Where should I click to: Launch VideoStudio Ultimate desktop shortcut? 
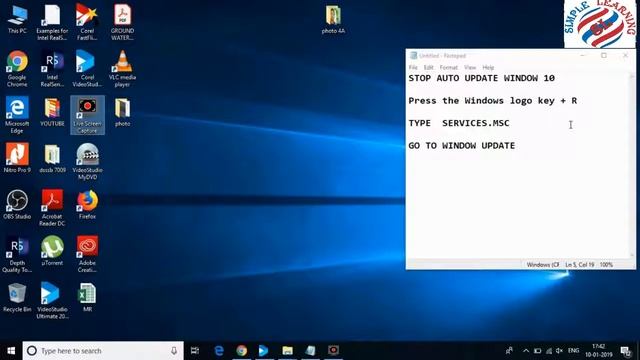52,301
